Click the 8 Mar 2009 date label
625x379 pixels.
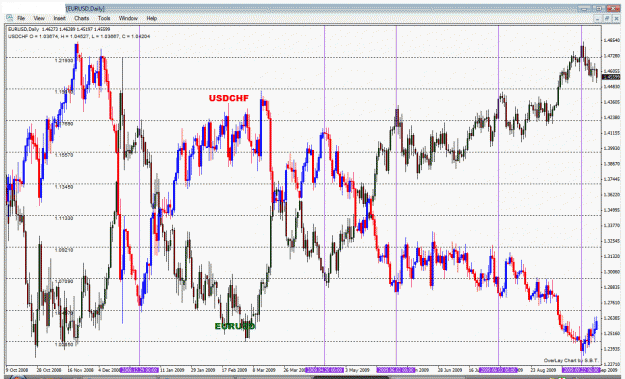point(263,370)
